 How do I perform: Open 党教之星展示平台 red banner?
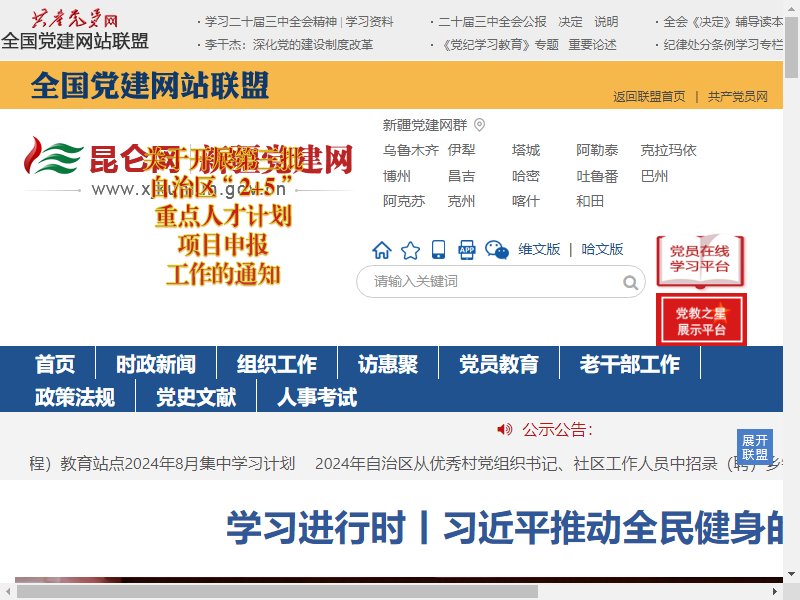click(x=701, y=320)
